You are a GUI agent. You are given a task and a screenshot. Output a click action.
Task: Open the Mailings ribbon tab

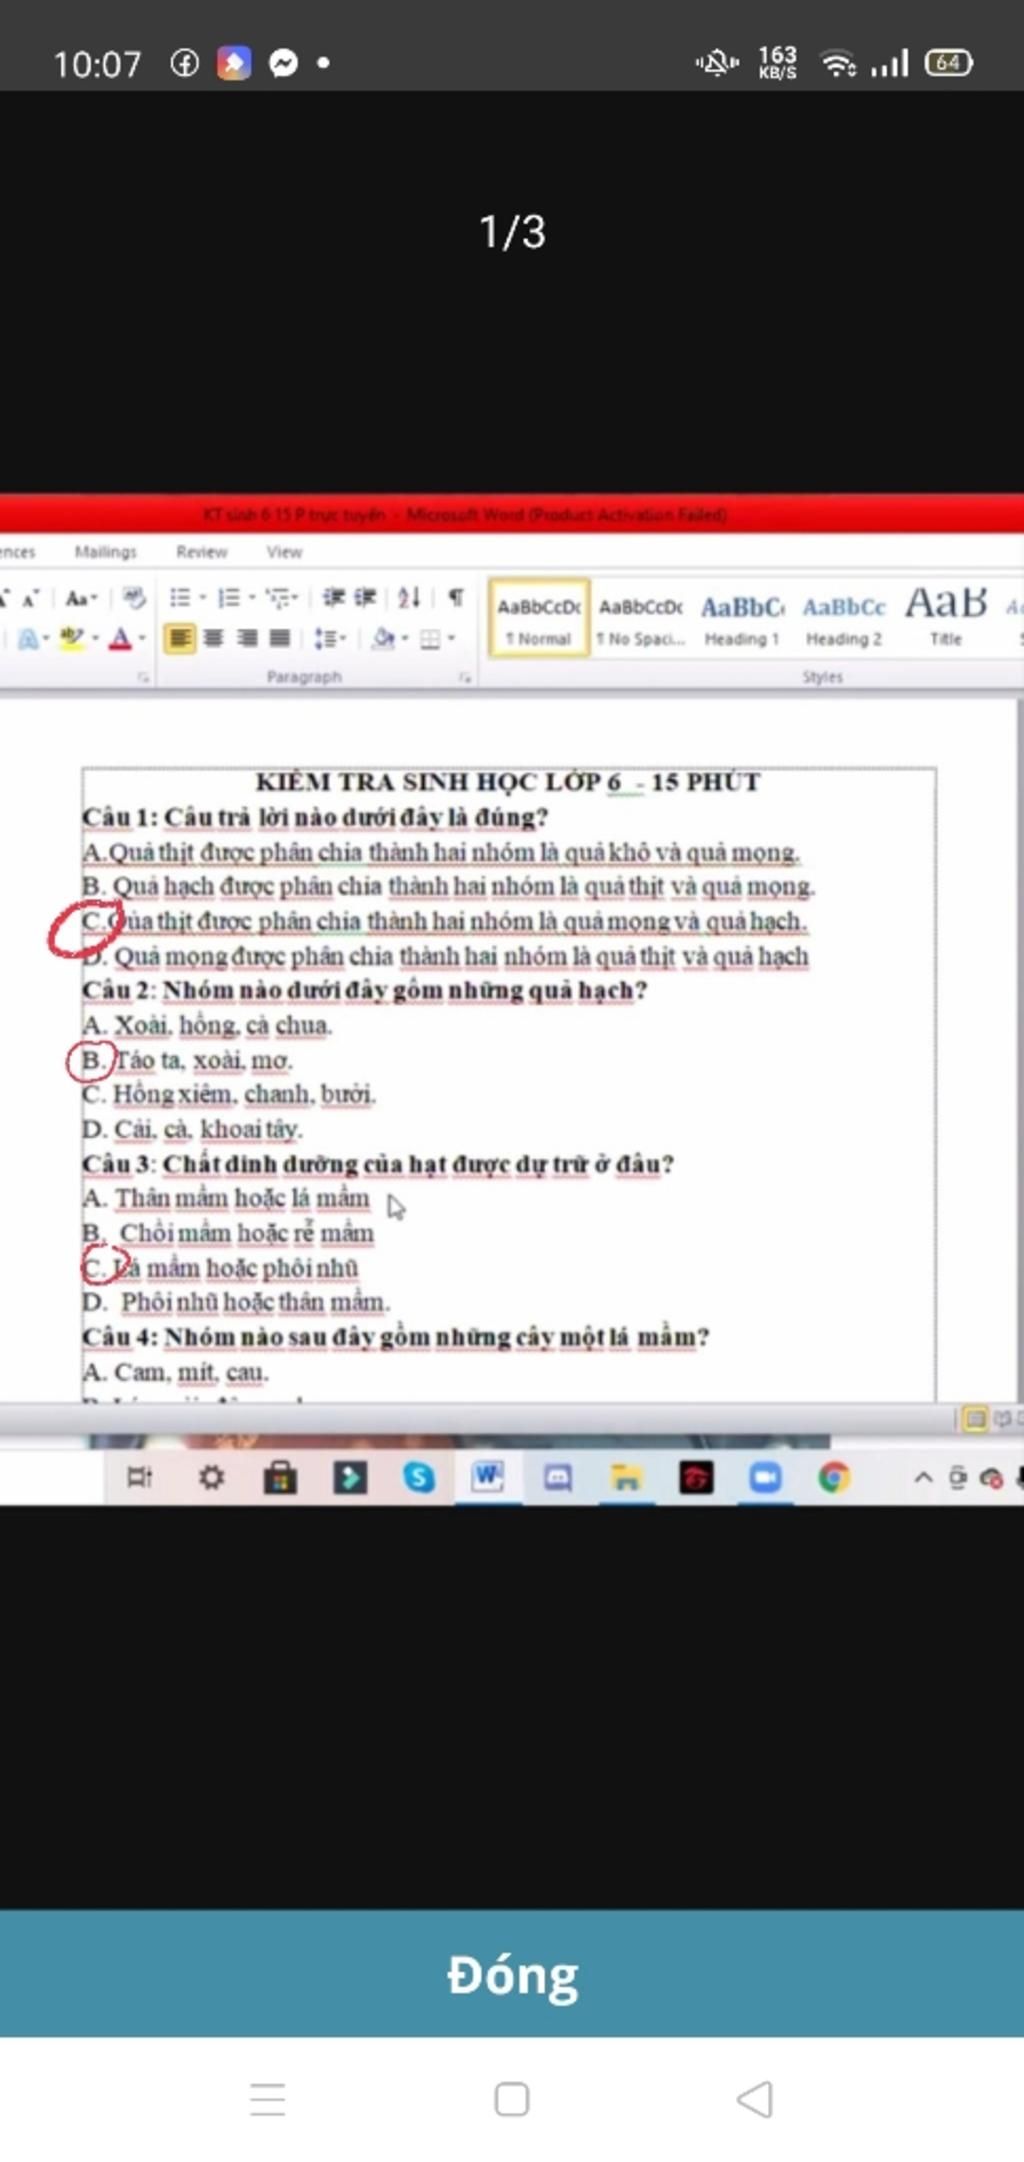click(x=105, y=552)
